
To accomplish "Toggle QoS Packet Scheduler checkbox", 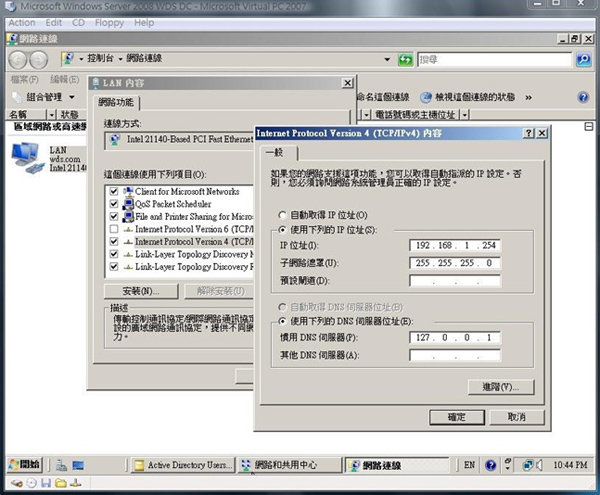I will coord(113,203).
